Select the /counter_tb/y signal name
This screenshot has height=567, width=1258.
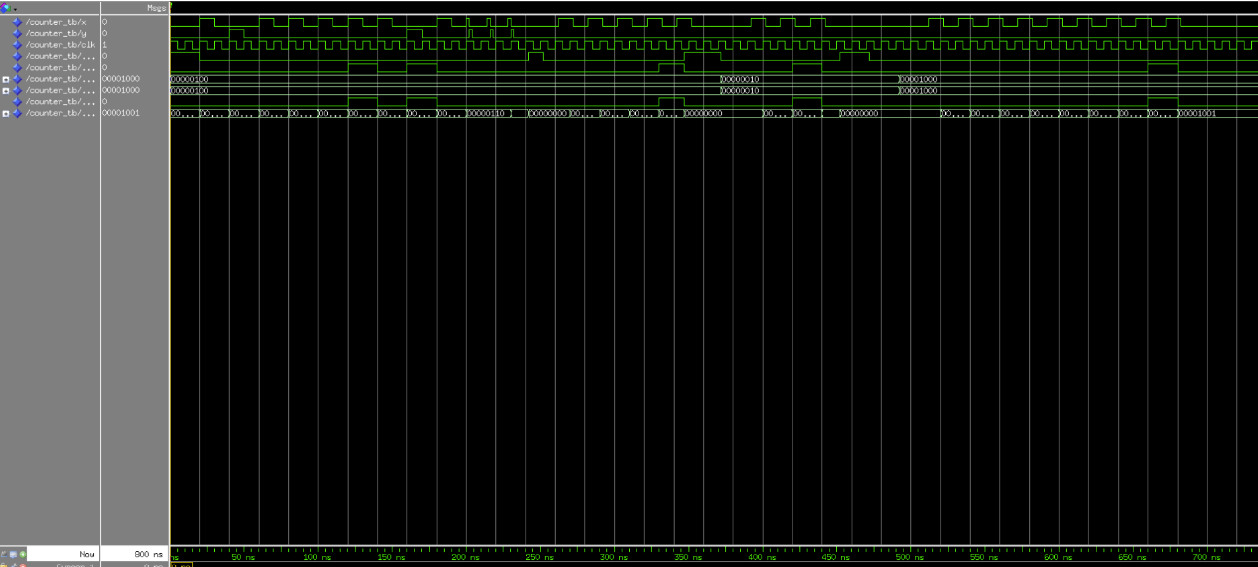pos(56,33)
